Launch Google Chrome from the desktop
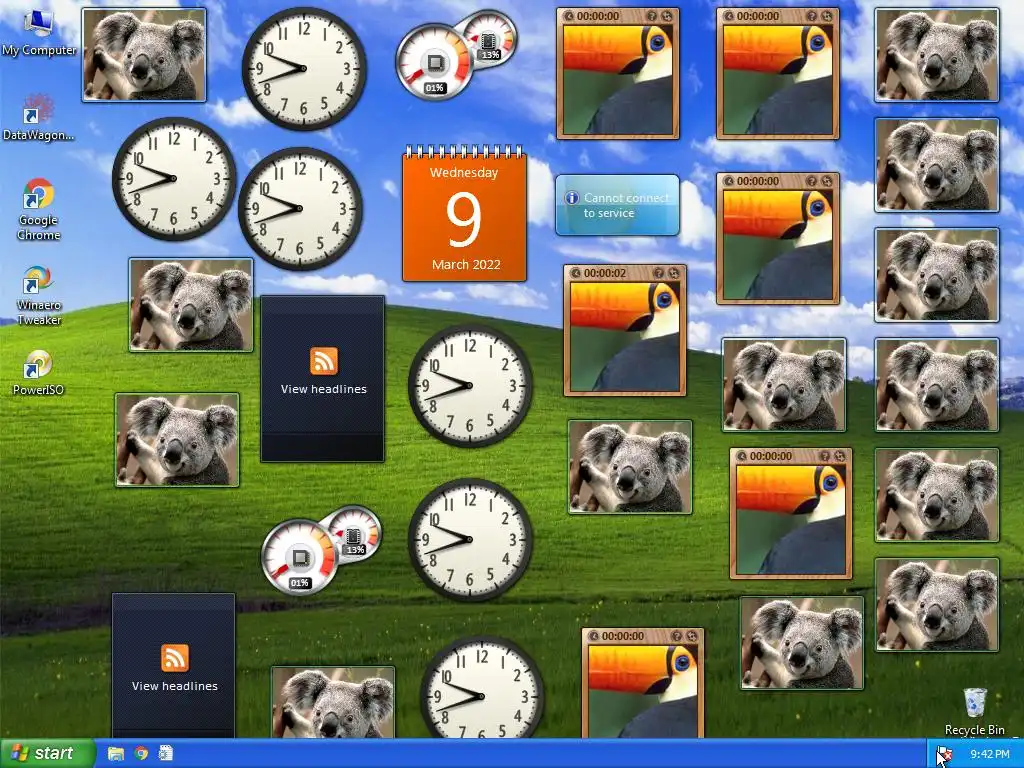The height and width of the screenshot is (768, 1024). [x=39, y=210]
